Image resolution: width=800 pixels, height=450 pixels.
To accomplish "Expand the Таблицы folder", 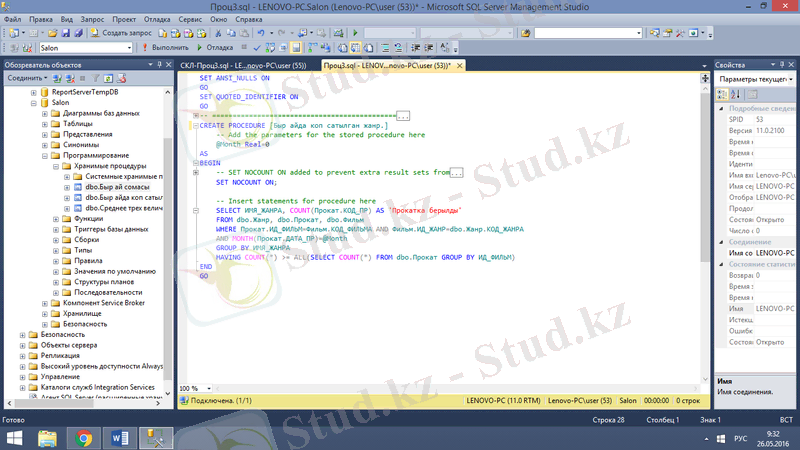I will tap(45, 124).
